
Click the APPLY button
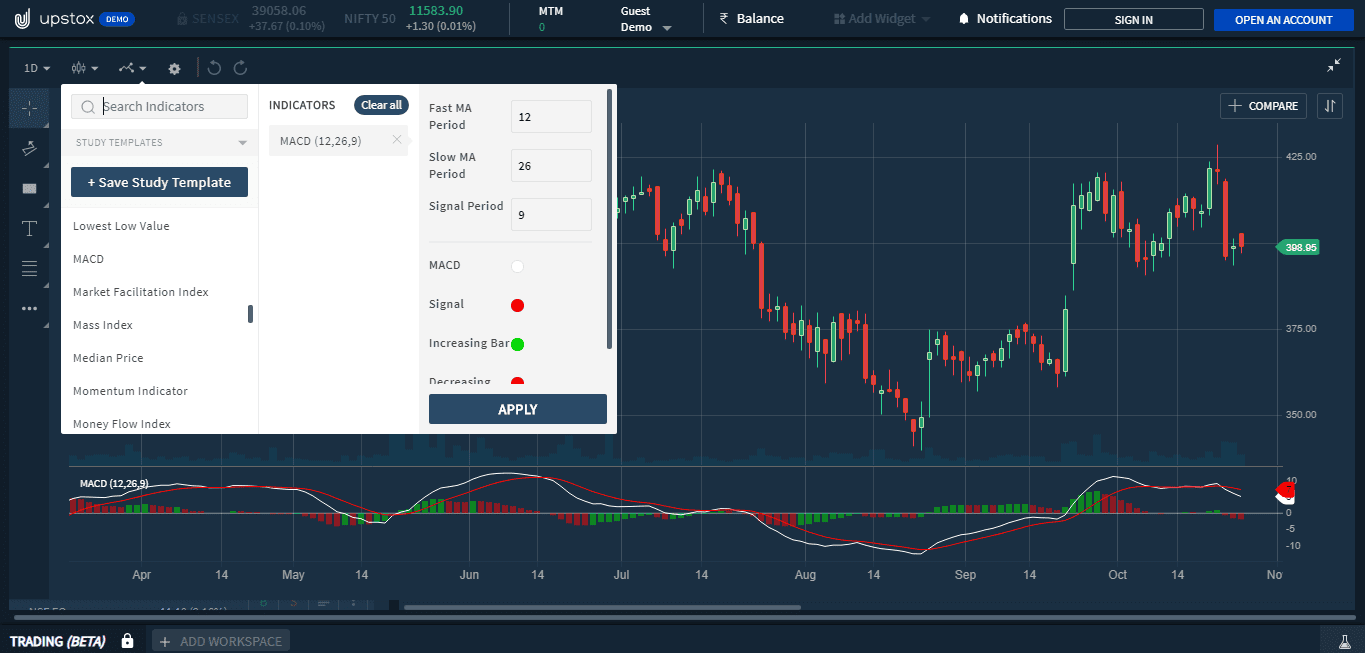point(518,409)
